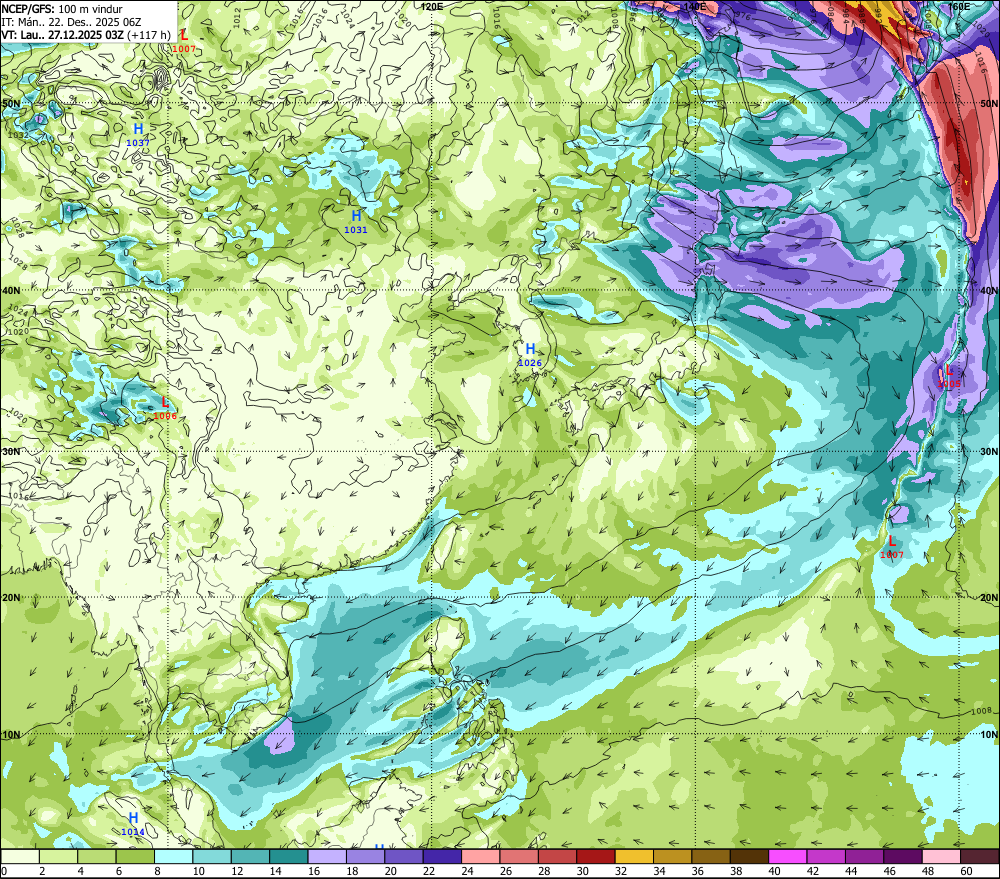Click the 120E longitude label
The height and width of the screenshot is (879, 1000).
tap(432, 6)
